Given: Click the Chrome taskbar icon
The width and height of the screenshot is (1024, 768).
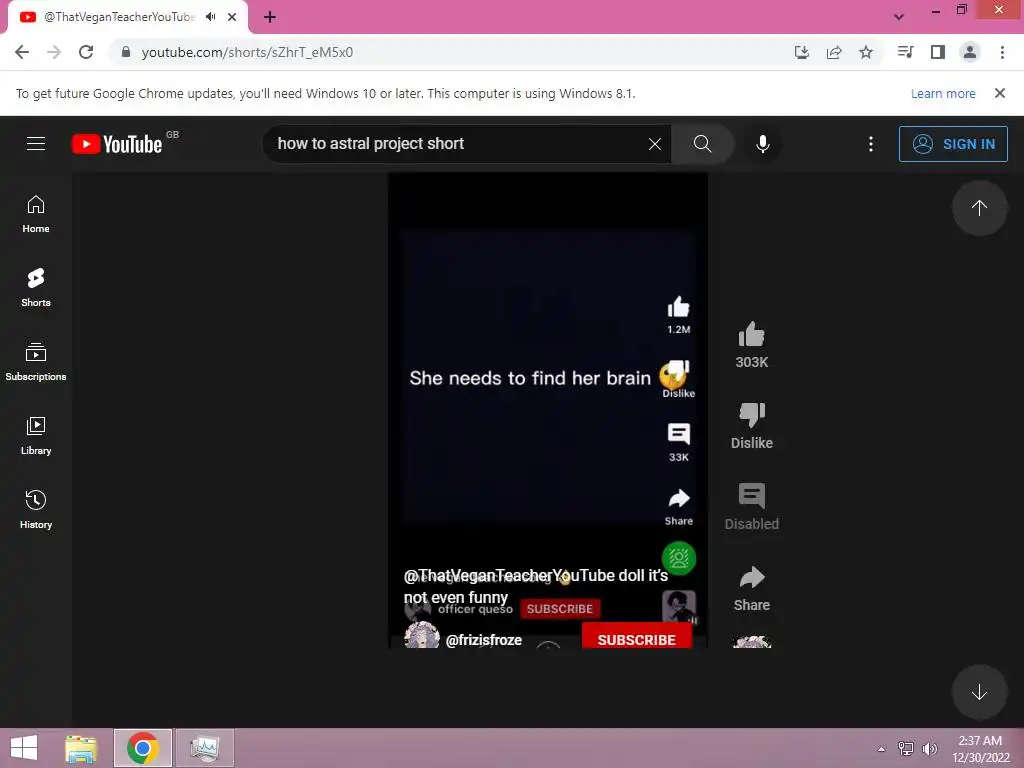Looking at the screenshot, I should tap(143, 748).
